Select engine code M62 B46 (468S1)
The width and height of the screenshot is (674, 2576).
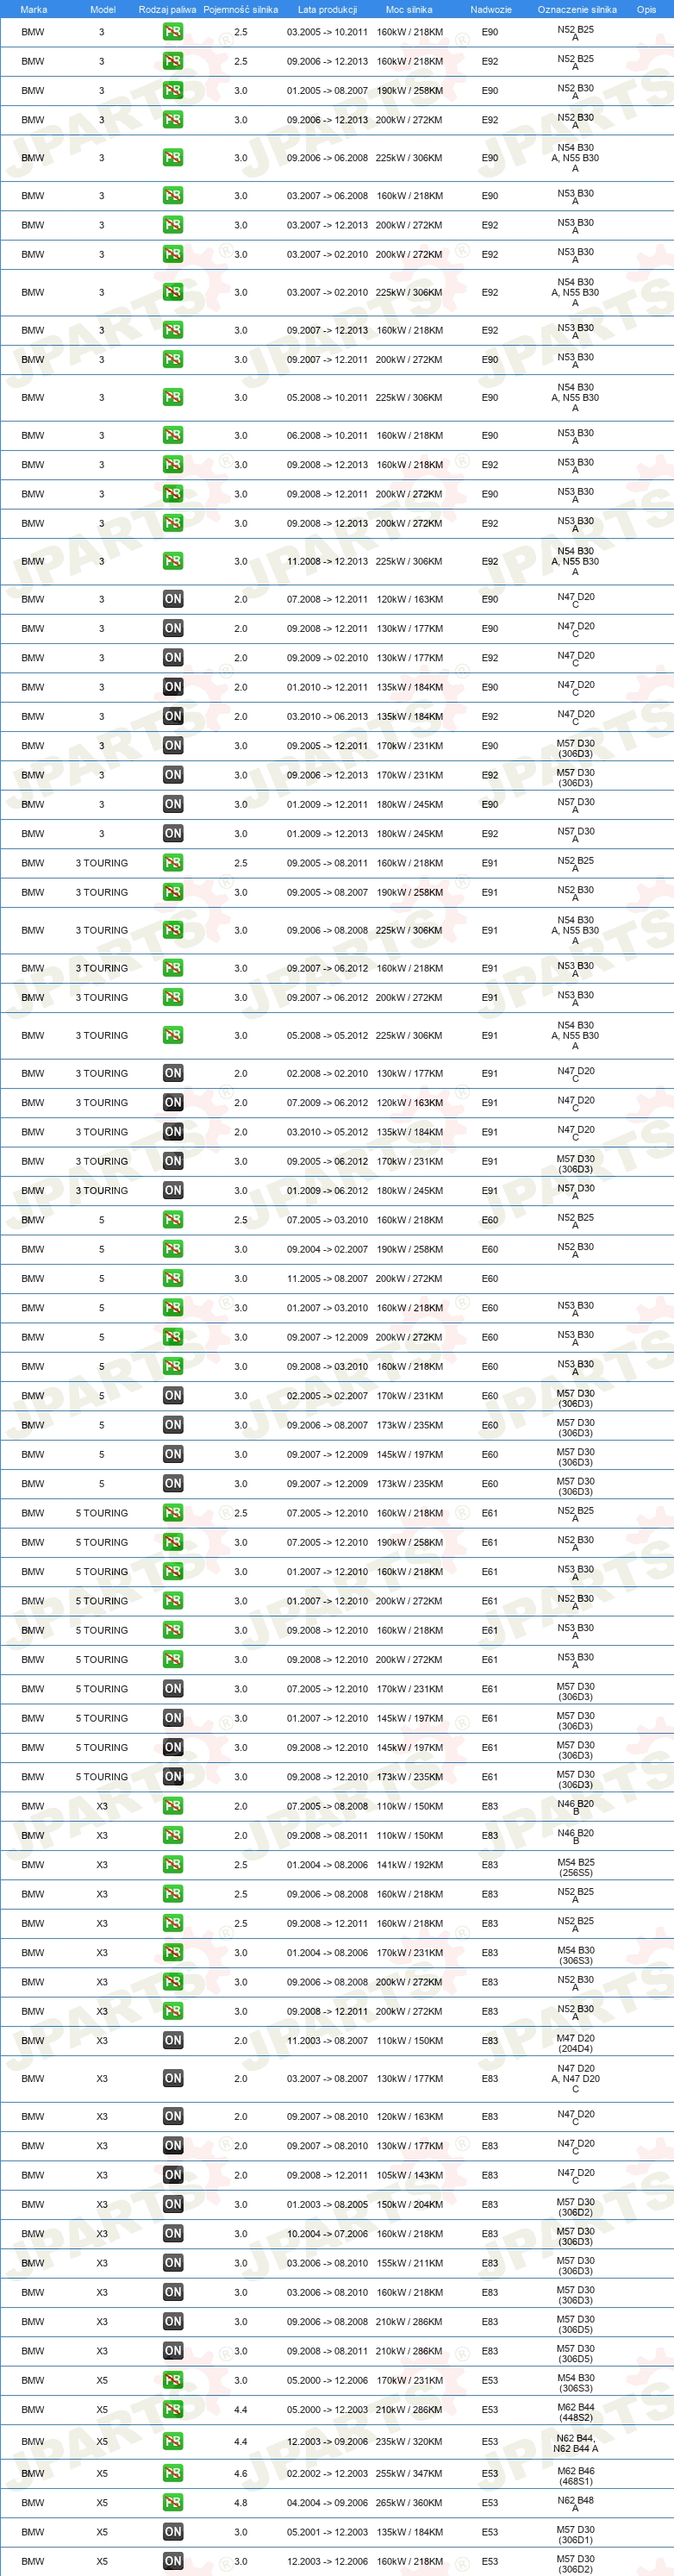pyautogui.click(x=575, y=2476)
